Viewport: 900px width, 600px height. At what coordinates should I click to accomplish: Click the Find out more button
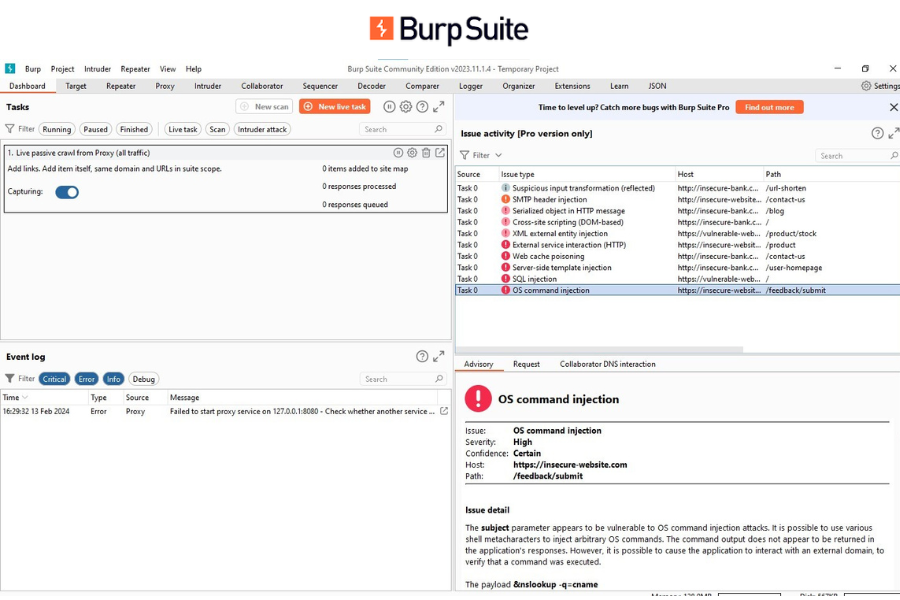(x=769, y=107)
